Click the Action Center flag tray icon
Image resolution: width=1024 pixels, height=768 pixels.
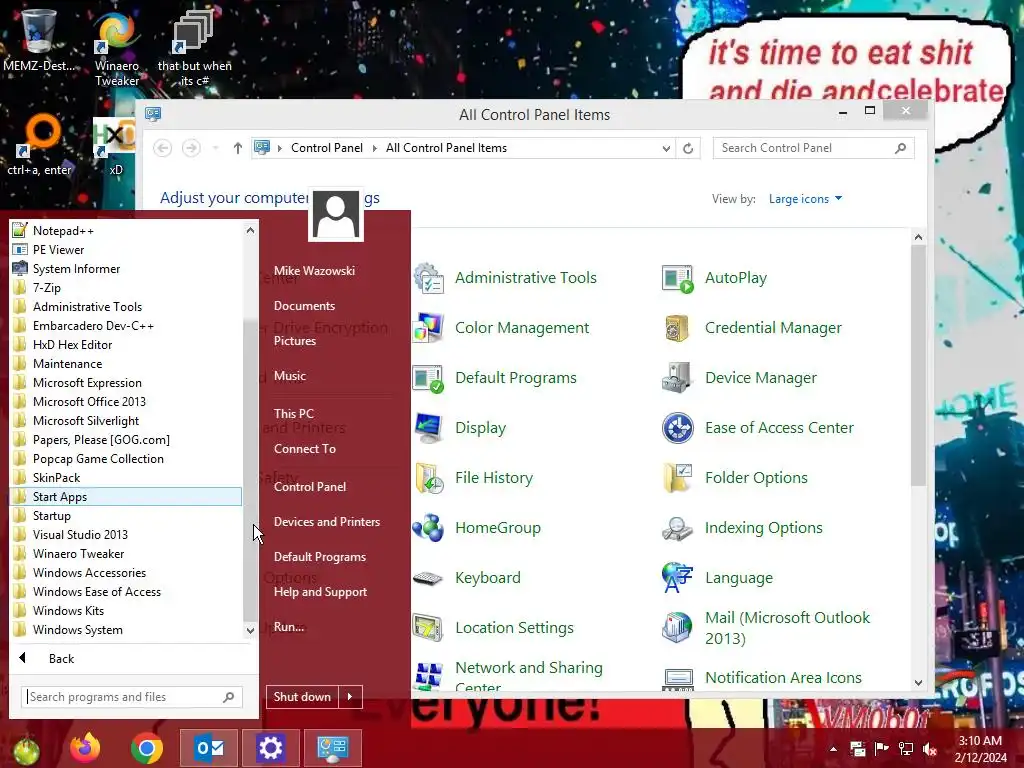[x=881, y=748]
